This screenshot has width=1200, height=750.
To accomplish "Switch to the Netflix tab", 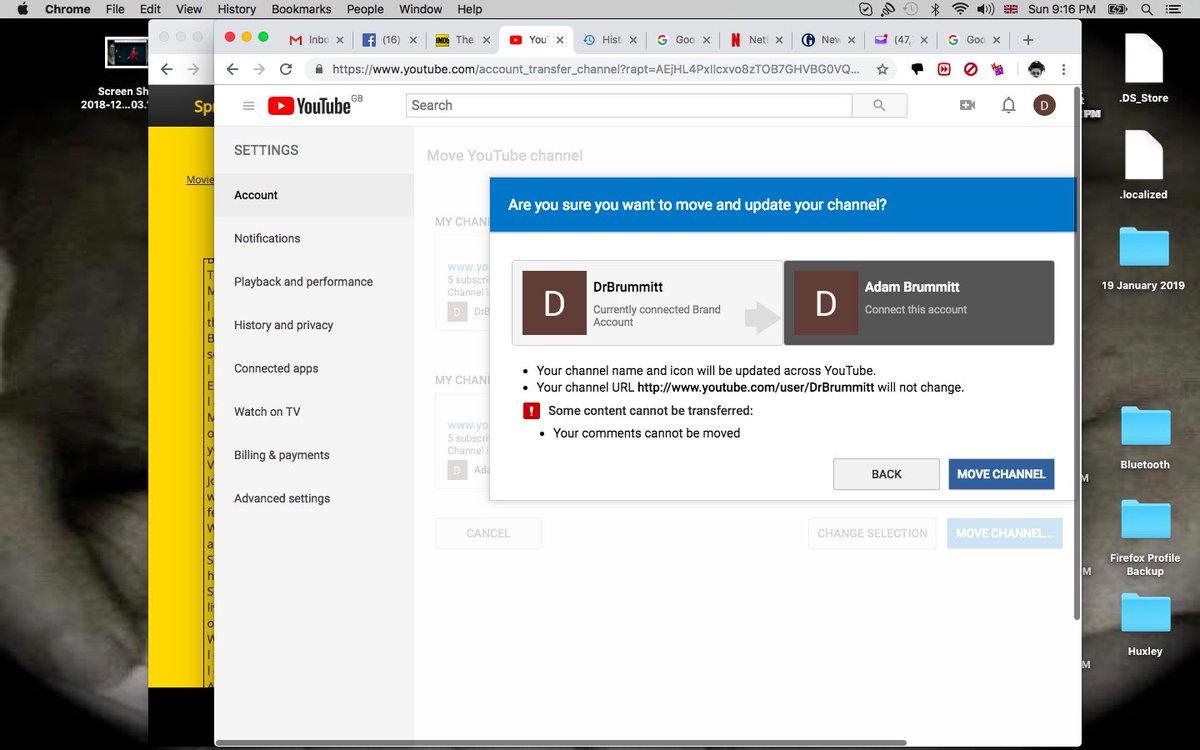I will click(x=756, y=40).
